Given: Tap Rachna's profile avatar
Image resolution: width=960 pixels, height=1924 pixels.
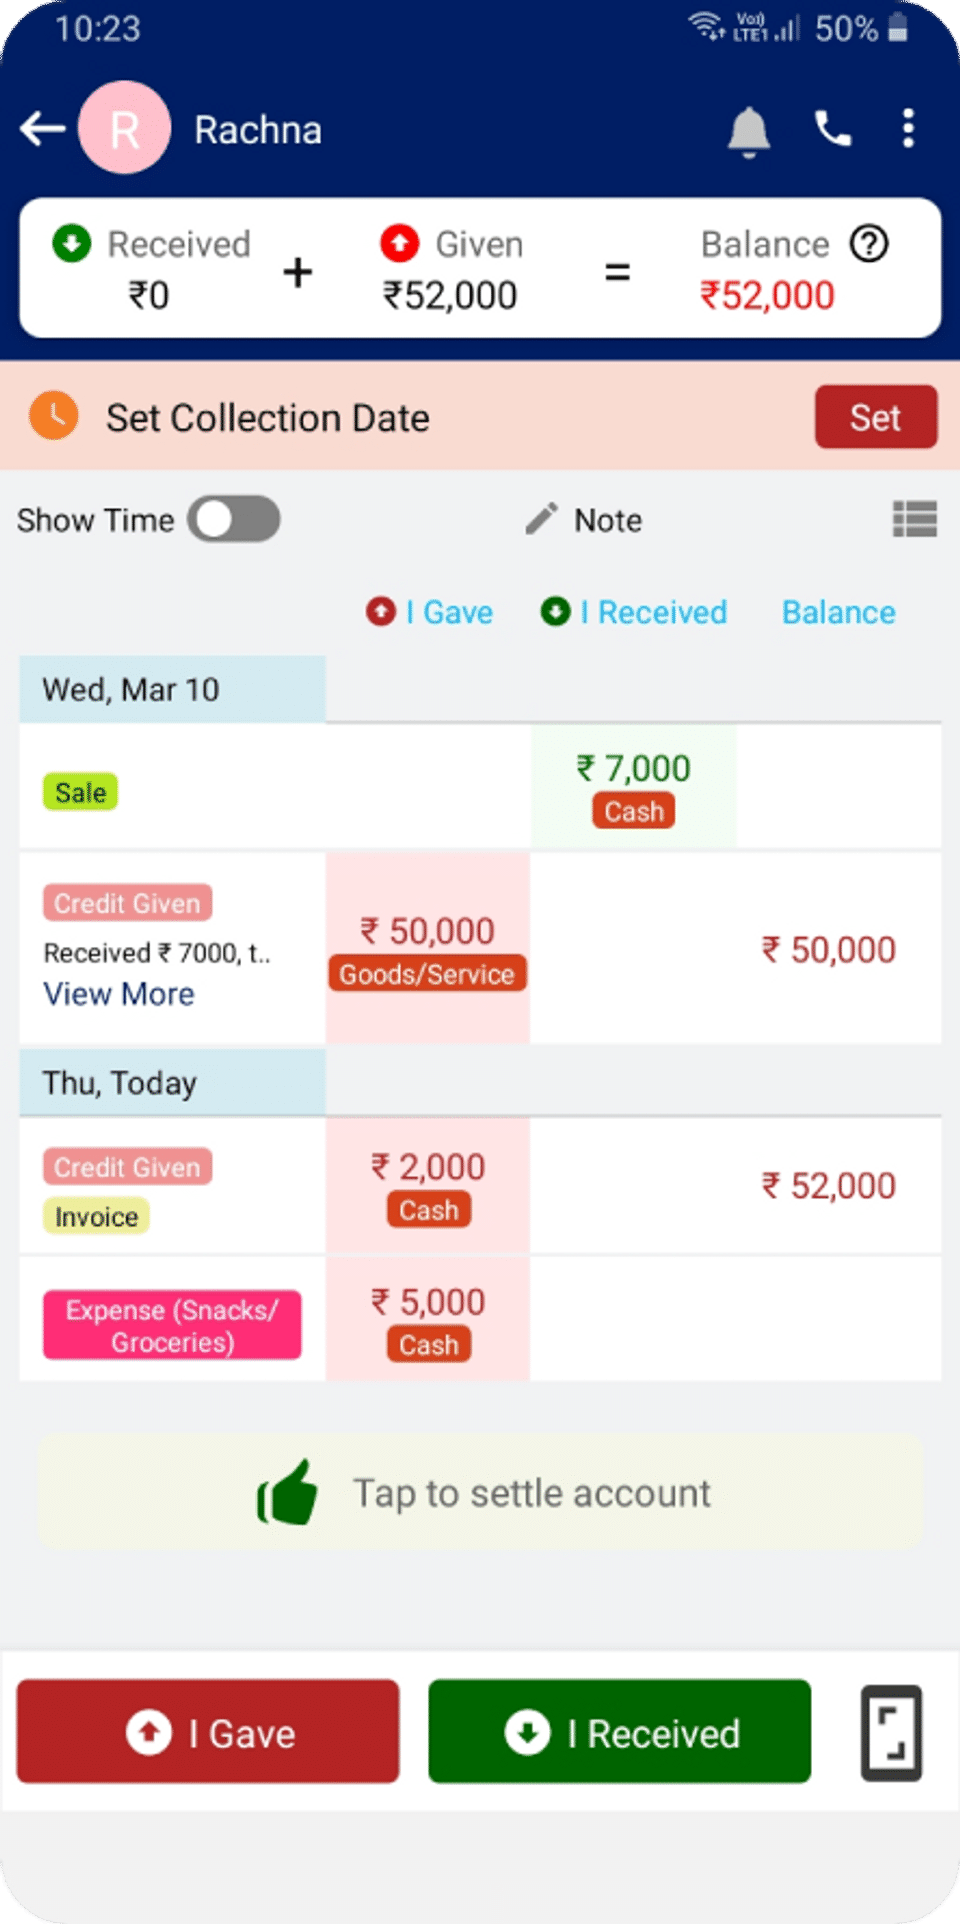Looking at the screenshot, I should (125, 129).
